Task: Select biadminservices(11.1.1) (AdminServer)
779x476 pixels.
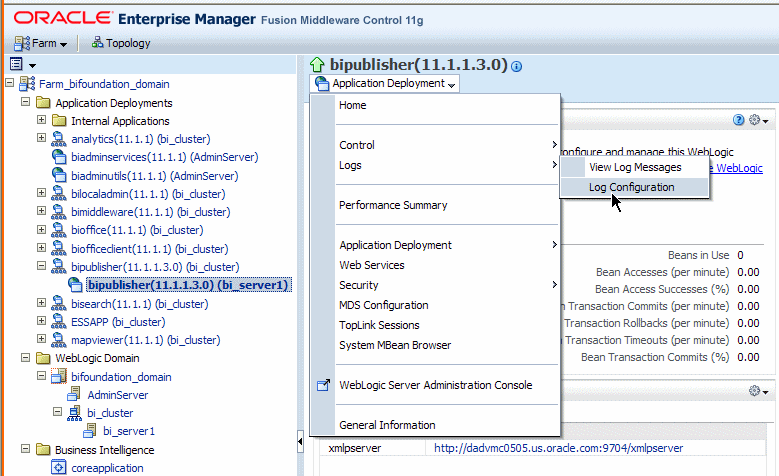Action: 164,158
